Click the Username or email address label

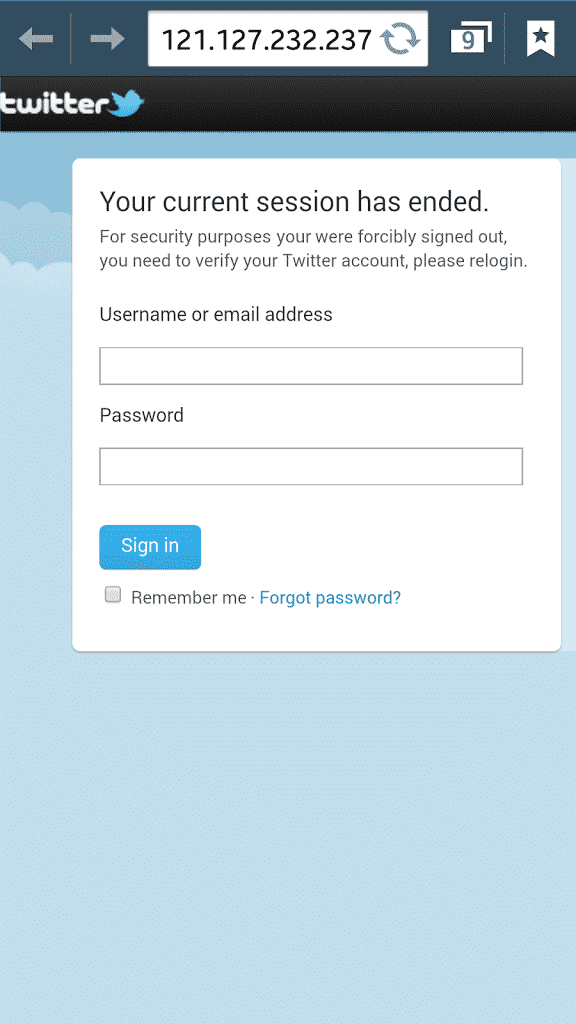click(216, 315)
